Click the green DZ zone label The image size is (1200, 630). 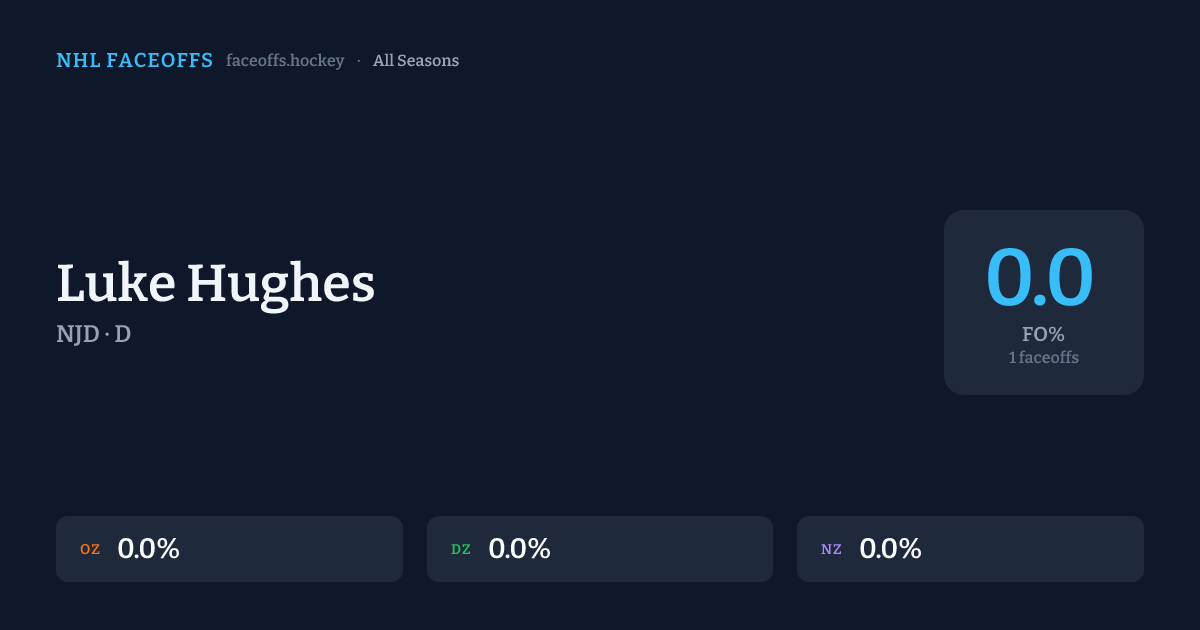461,549
